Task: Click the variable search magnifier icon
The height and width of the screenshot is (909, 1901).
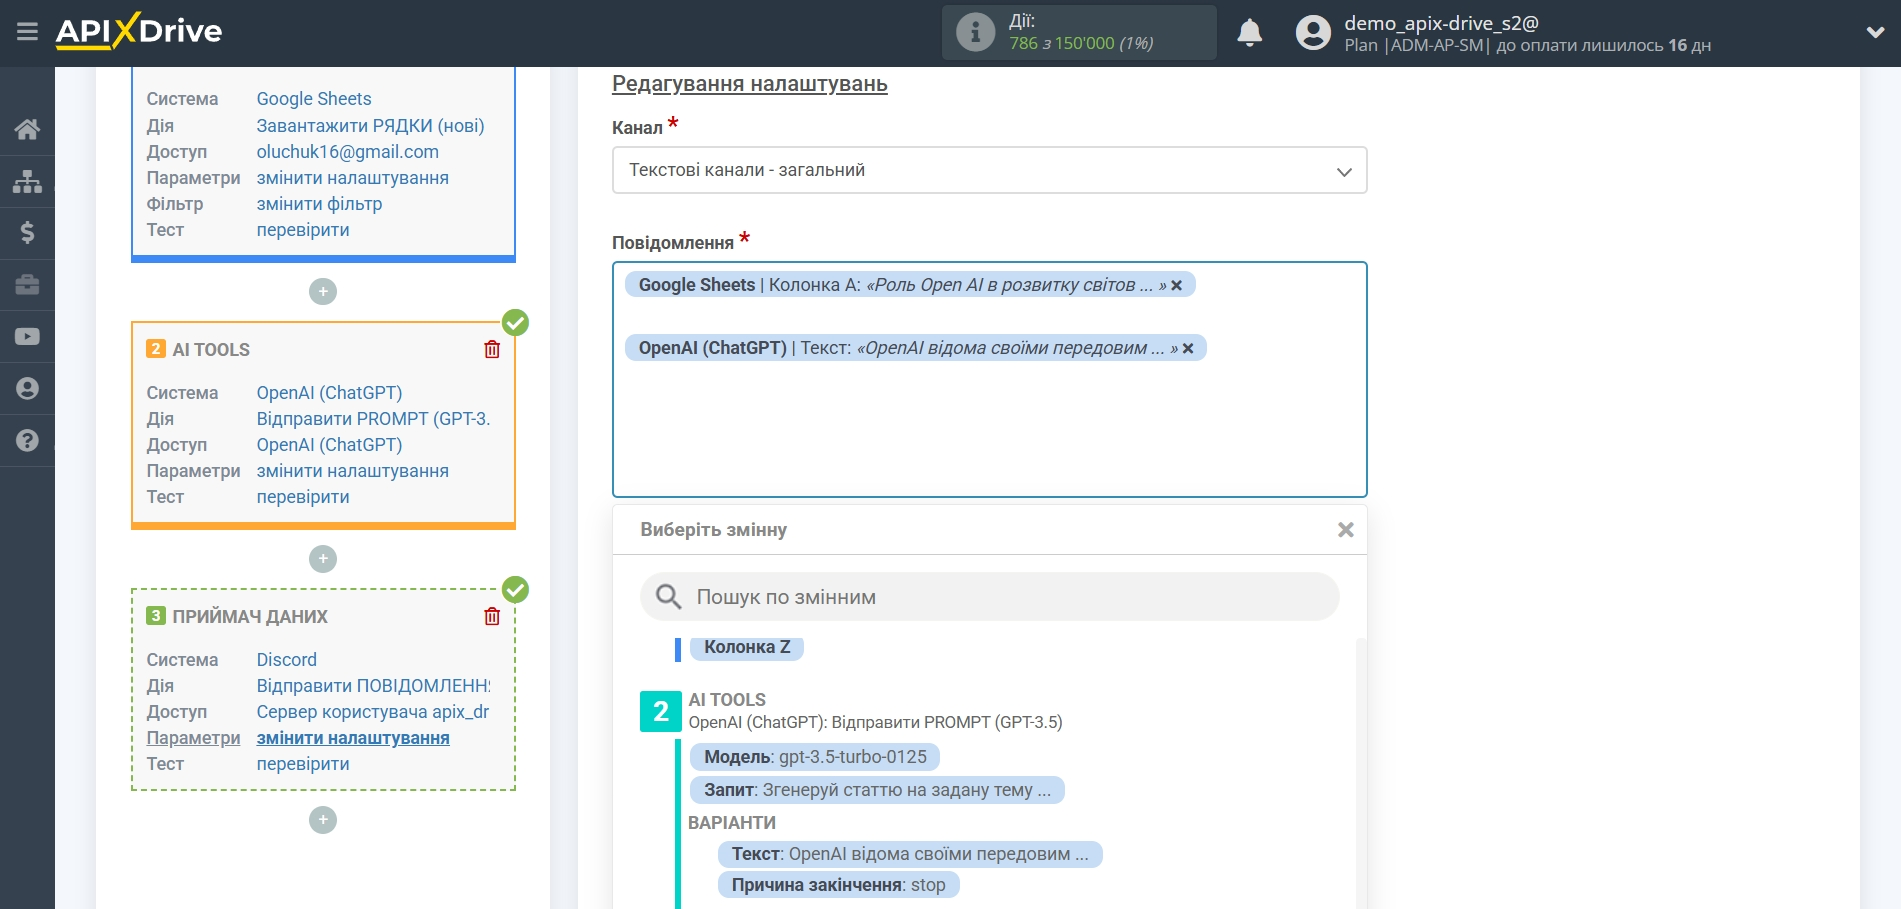Action: click(668, 597)
